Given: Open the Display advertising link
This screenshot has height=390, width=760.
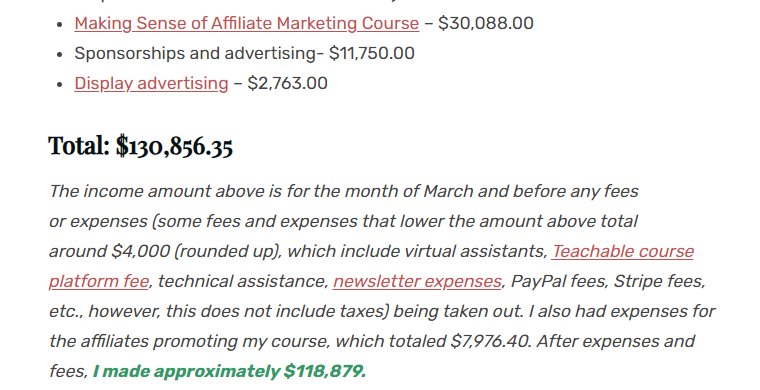Looking at the screenshot, I should click(x=151, y=83).
